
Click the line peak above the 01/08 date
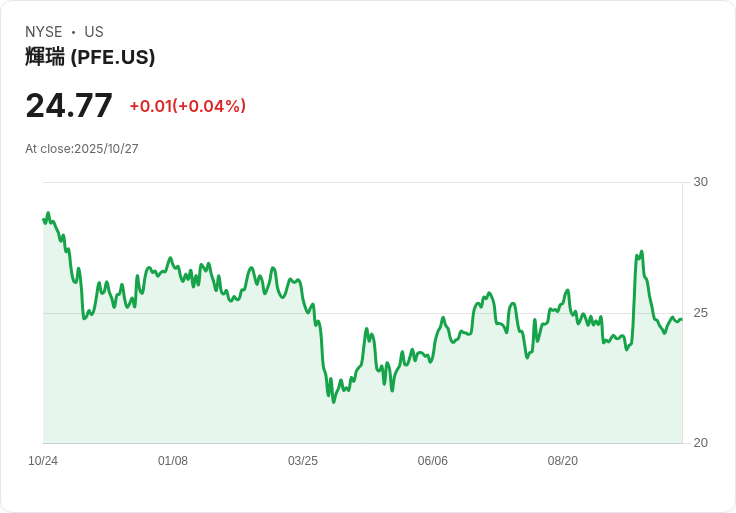[170, 258]
